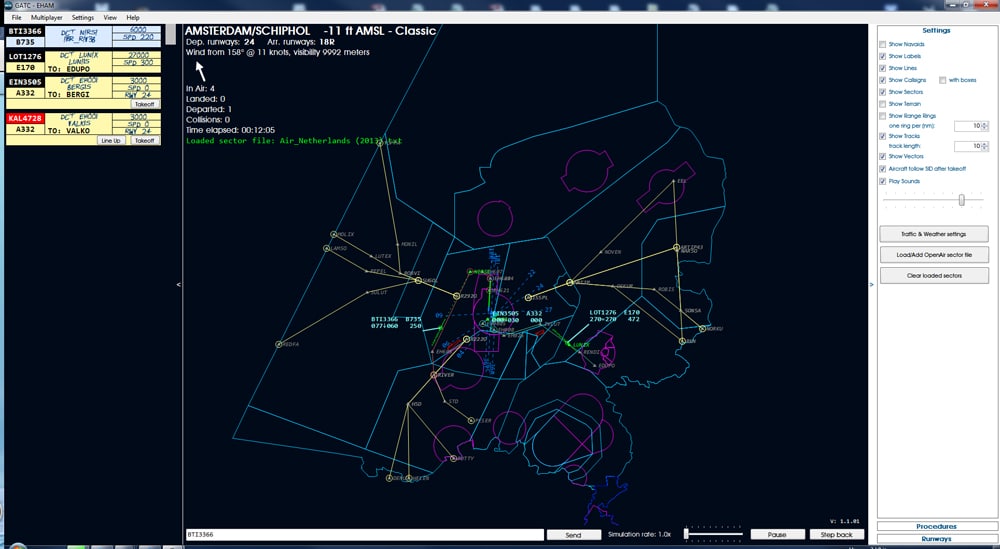Select BTI3366 aircraft label on radar

pos(384,319)
